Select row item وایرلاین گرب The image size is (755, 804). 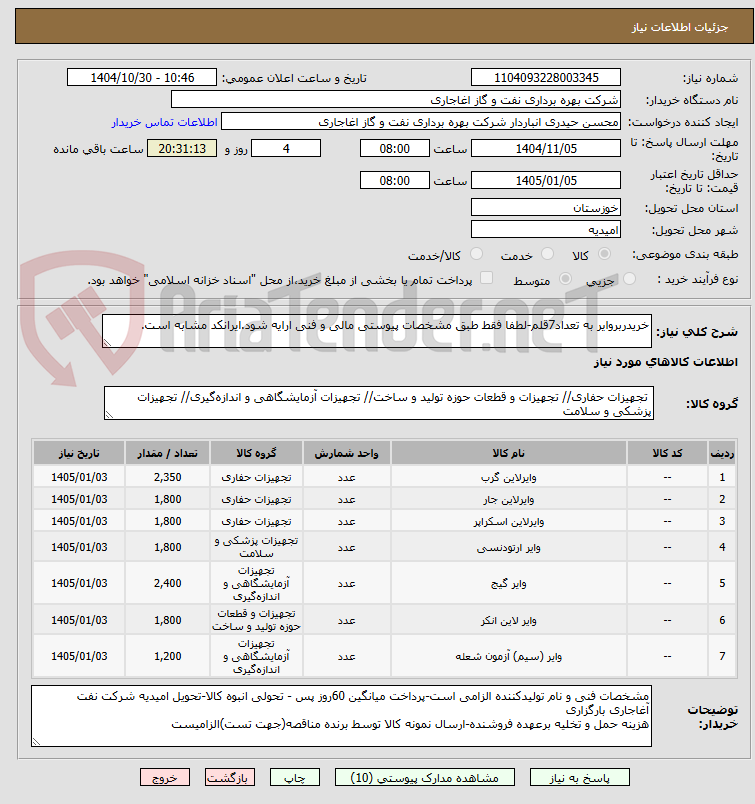(x=509, y=477)
